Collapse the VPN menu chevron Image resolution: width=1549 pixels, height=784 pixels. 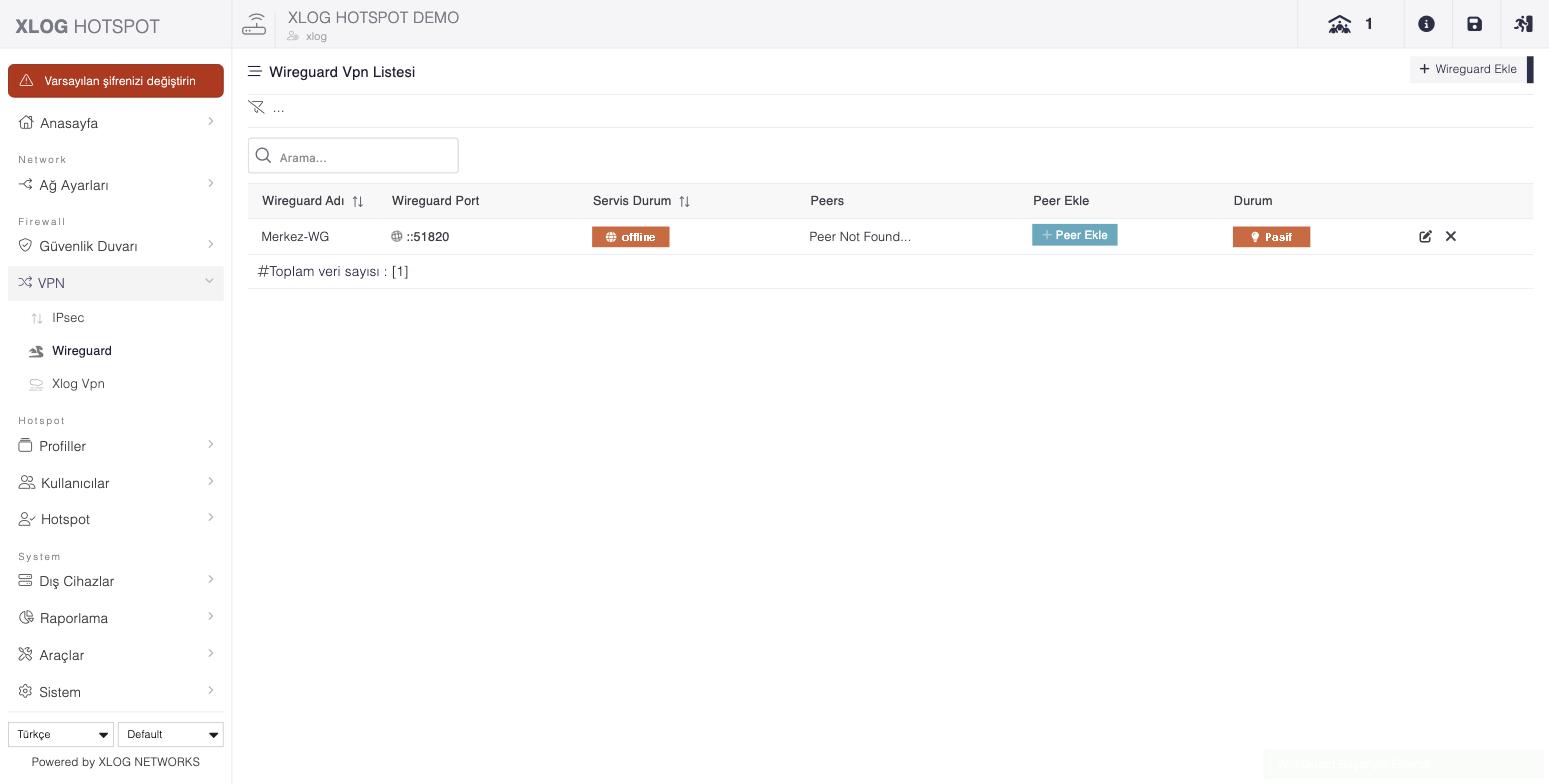(x=210, y=281)
